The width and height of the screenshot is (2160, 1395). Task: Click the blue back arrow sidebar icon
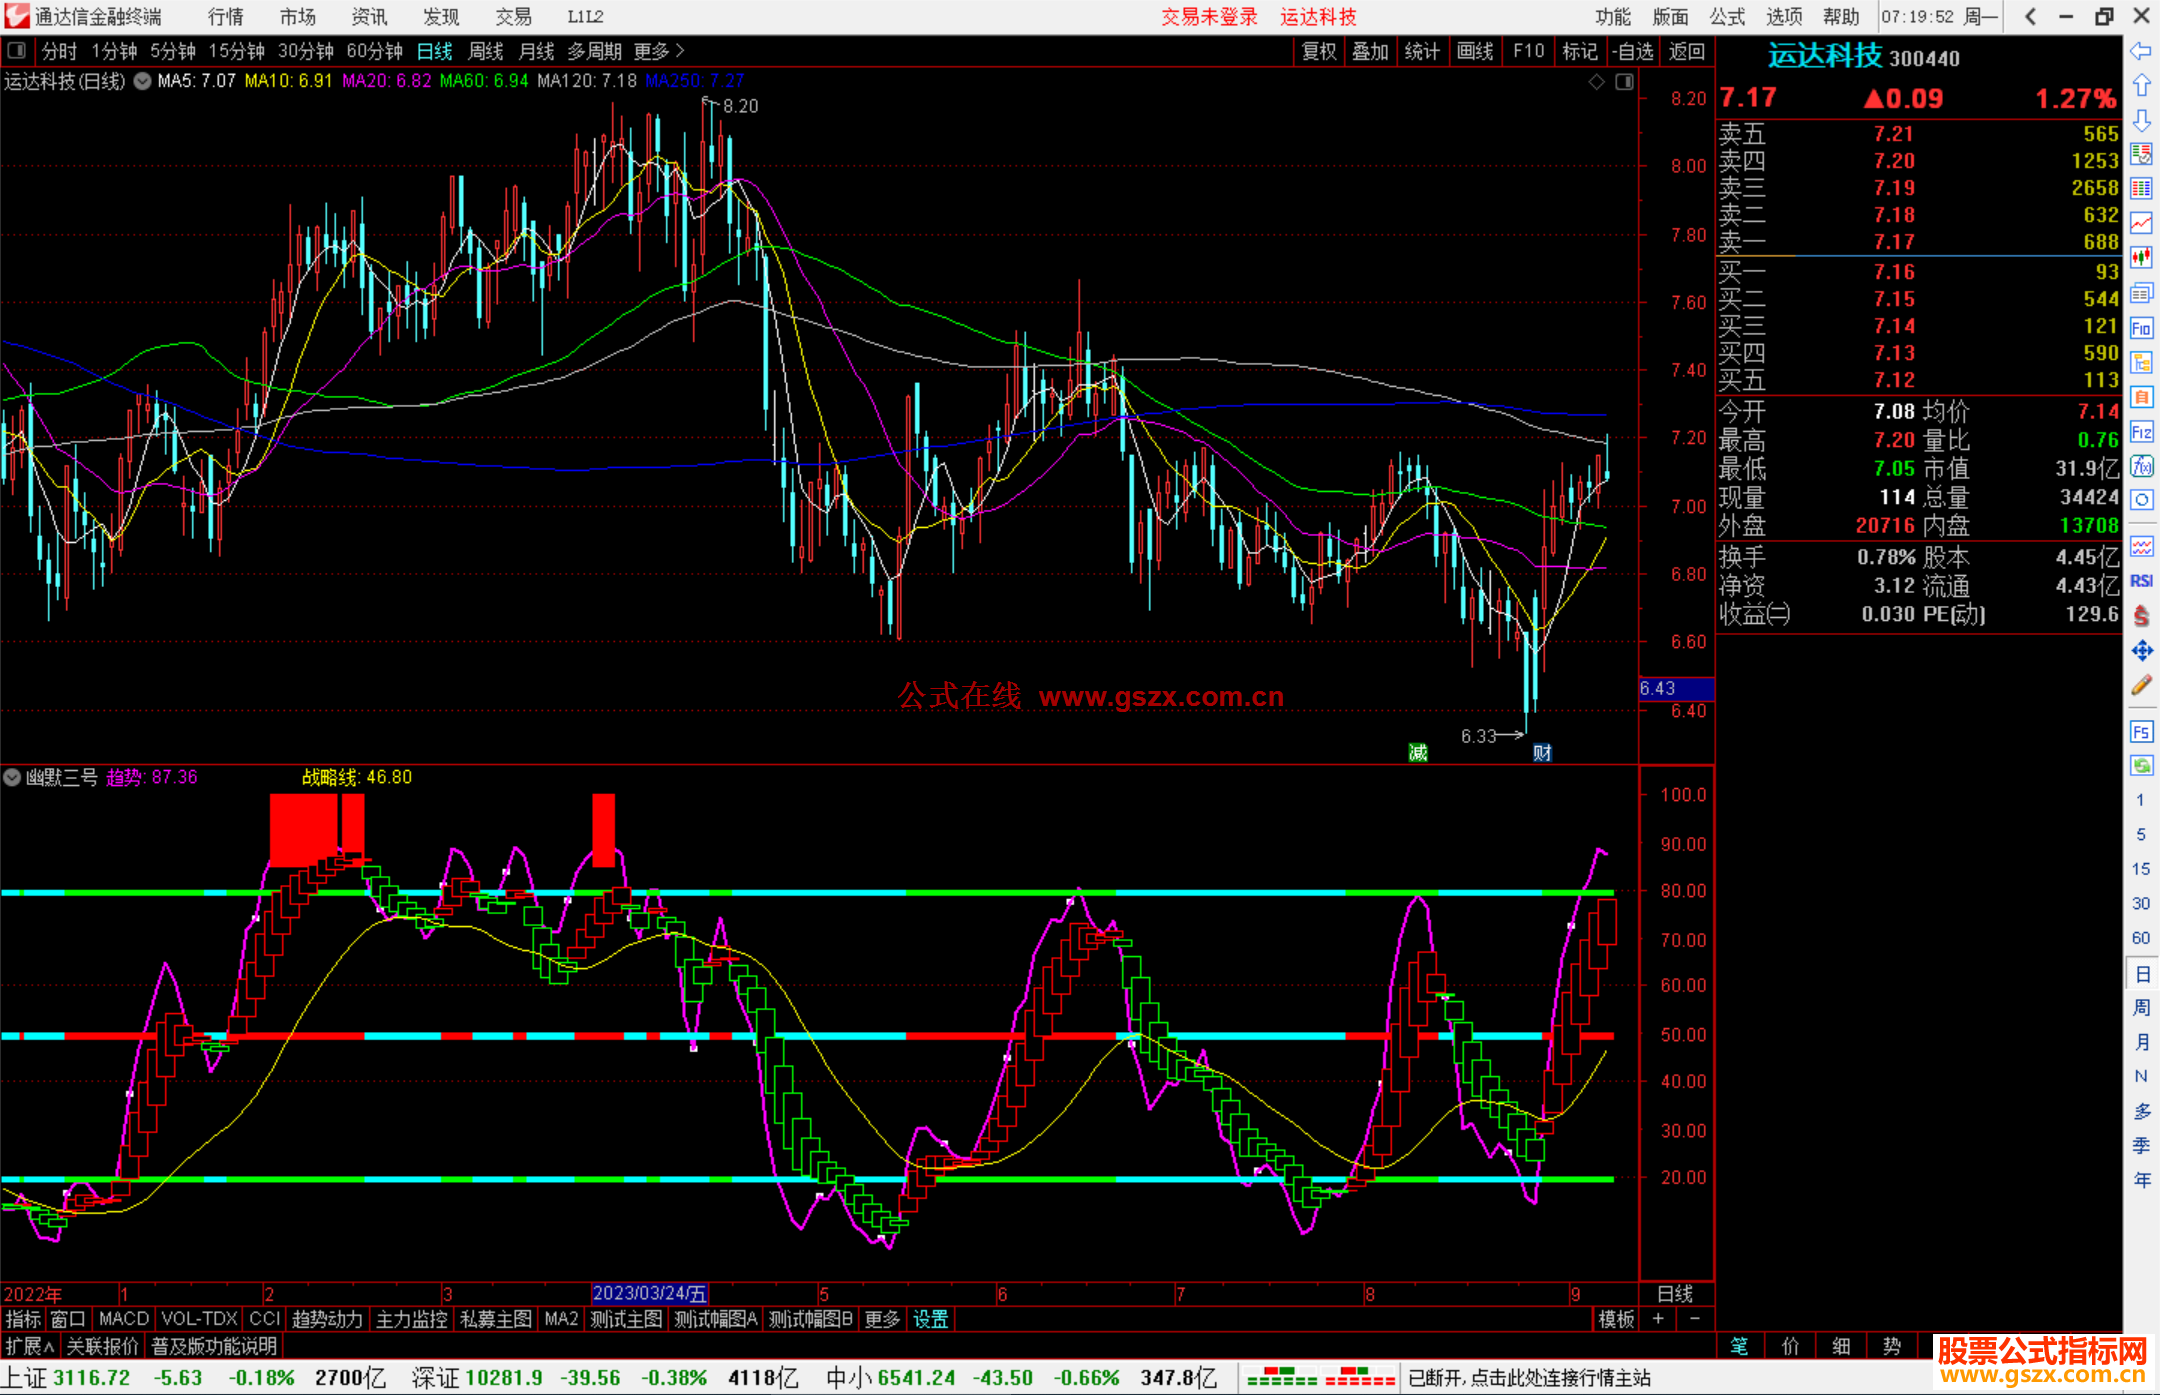(x=2141, y=51)
